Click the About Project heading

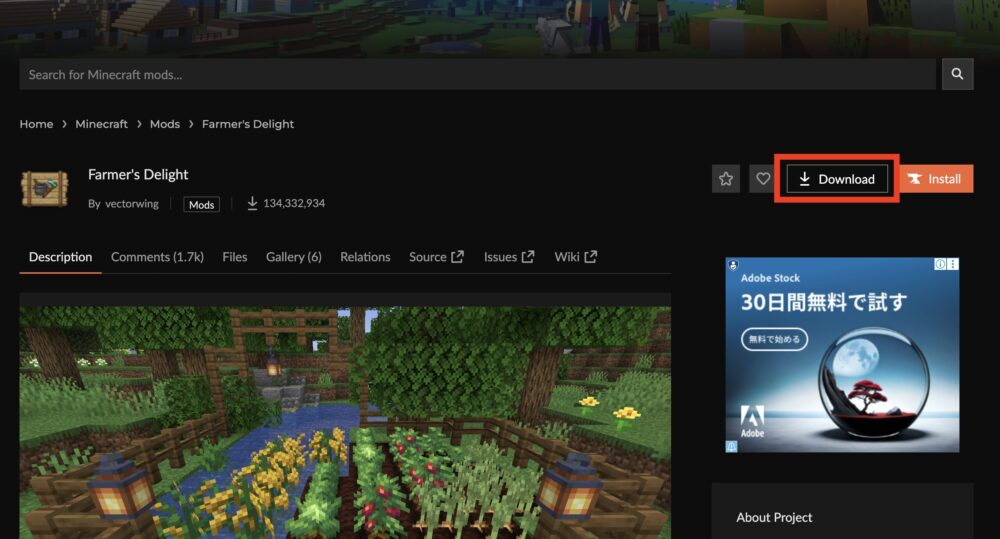pyautogui.click(x=774, y=517)
